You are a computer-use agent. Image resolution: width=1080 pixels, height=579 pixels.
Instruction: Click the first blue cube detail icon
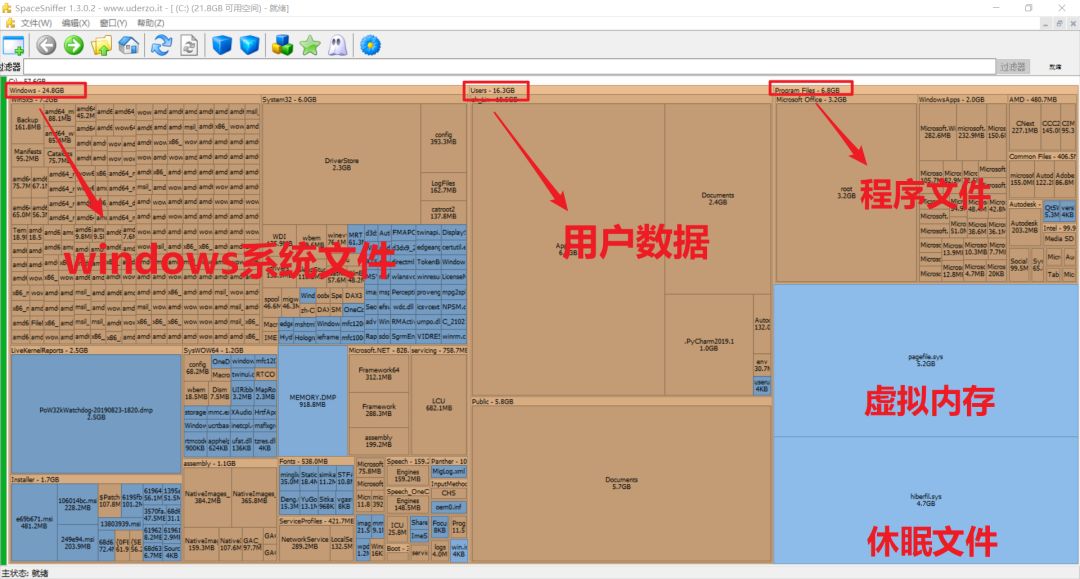222,45
